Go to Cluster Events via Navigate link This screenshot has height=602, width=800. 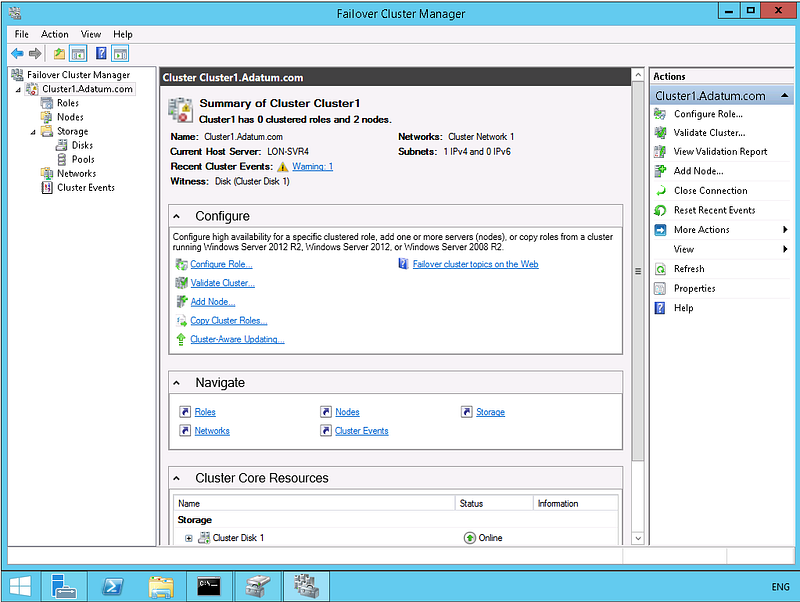pyautogui.click(x=362, y=431)
